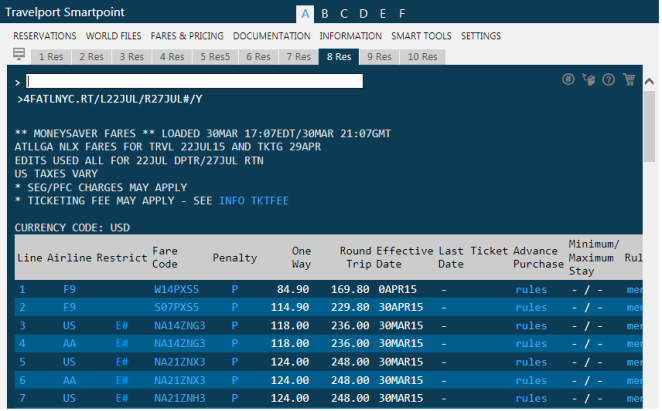The width and height of the screenshot is (662, 411).
Task: Select the 1 Res tab
Action: 51,57
